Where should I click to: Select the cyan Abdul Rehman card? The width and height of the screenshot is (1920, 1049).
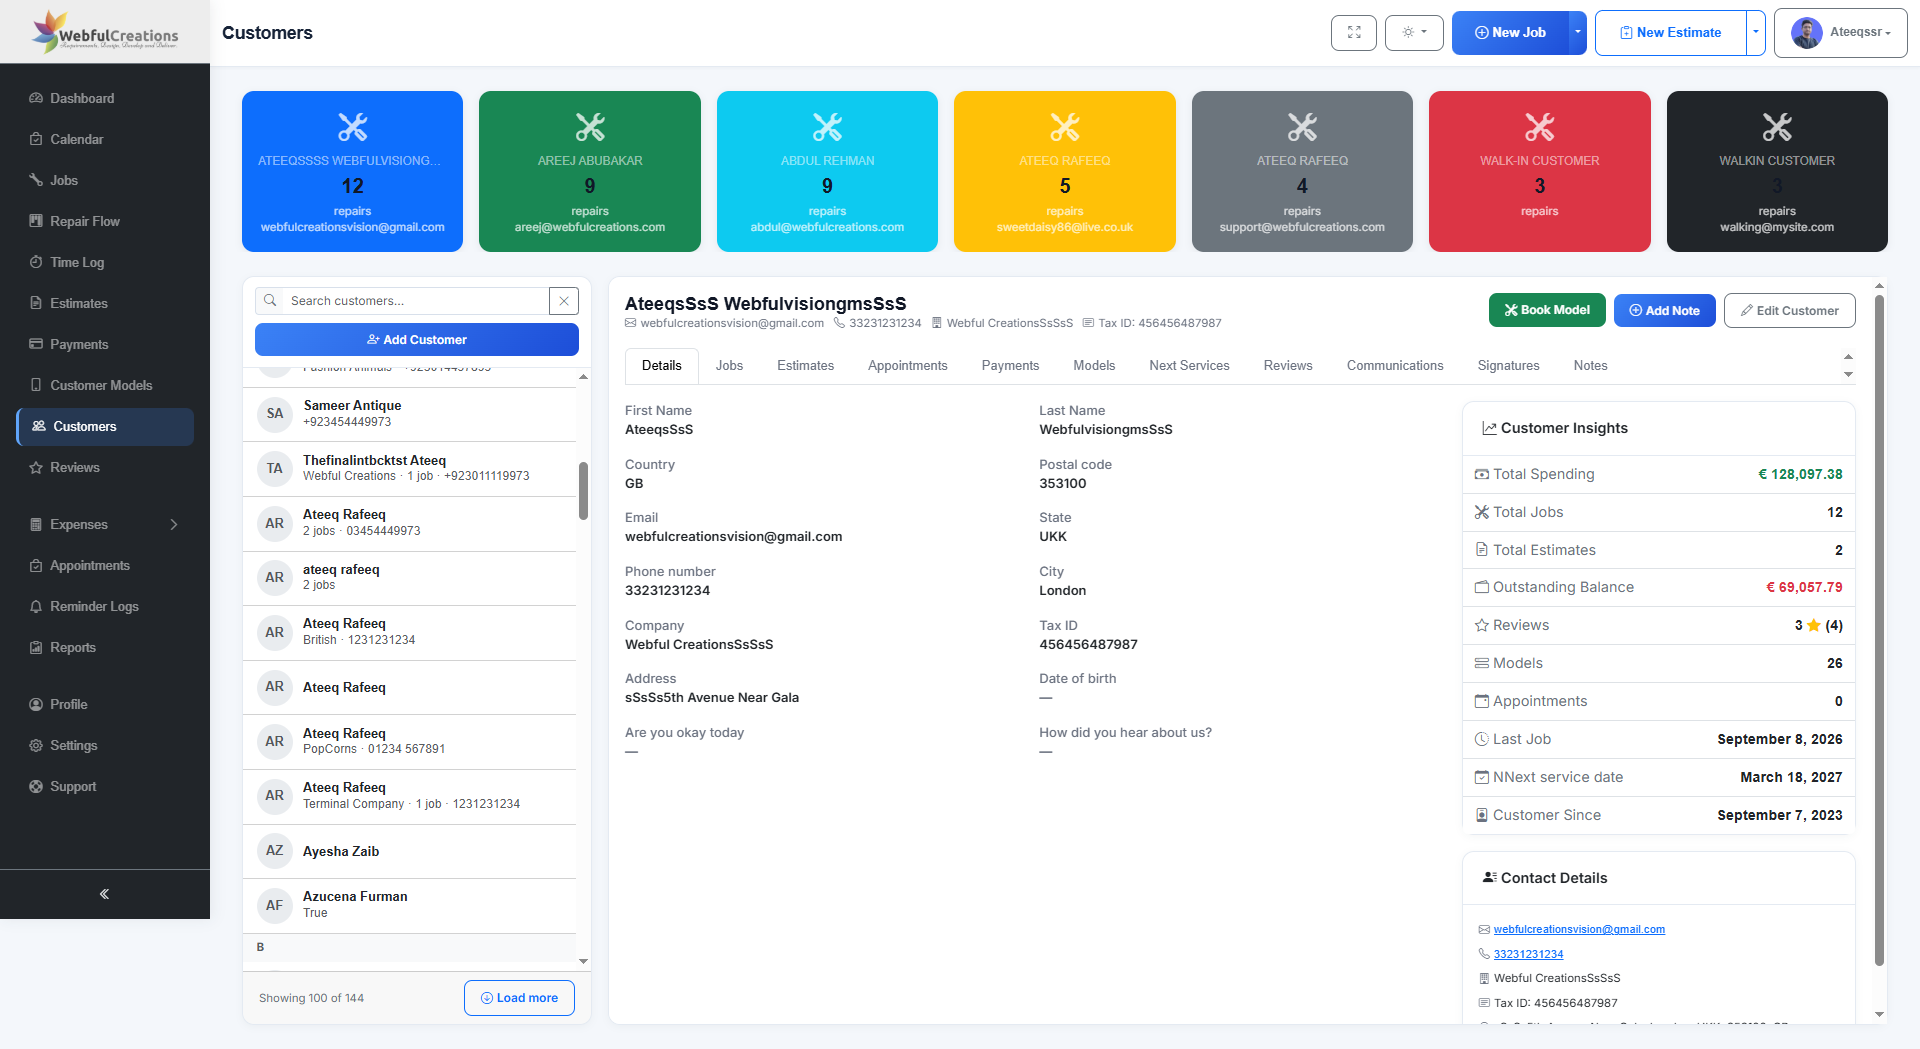(827, 171)
